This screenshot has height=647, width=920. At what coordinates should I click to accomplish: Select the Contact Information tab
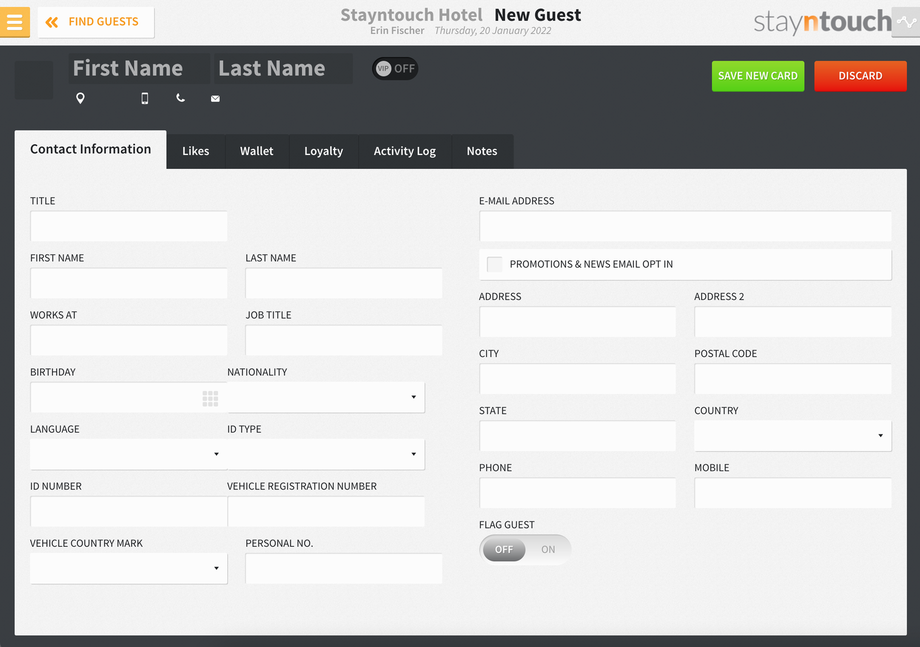(x=90, y=150)
